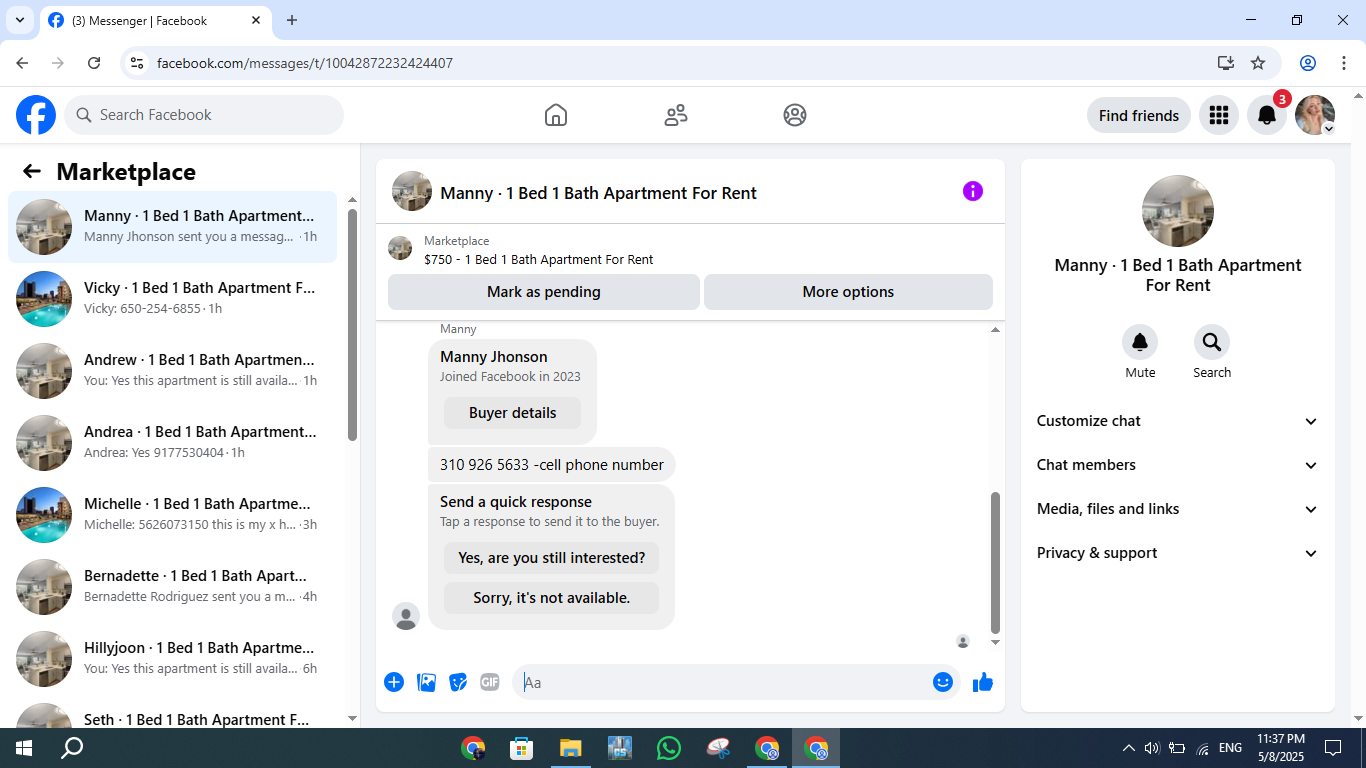Screen dimensions: 1366x768
Task: Open conversation information purple icon
Action: coord(973,191)
